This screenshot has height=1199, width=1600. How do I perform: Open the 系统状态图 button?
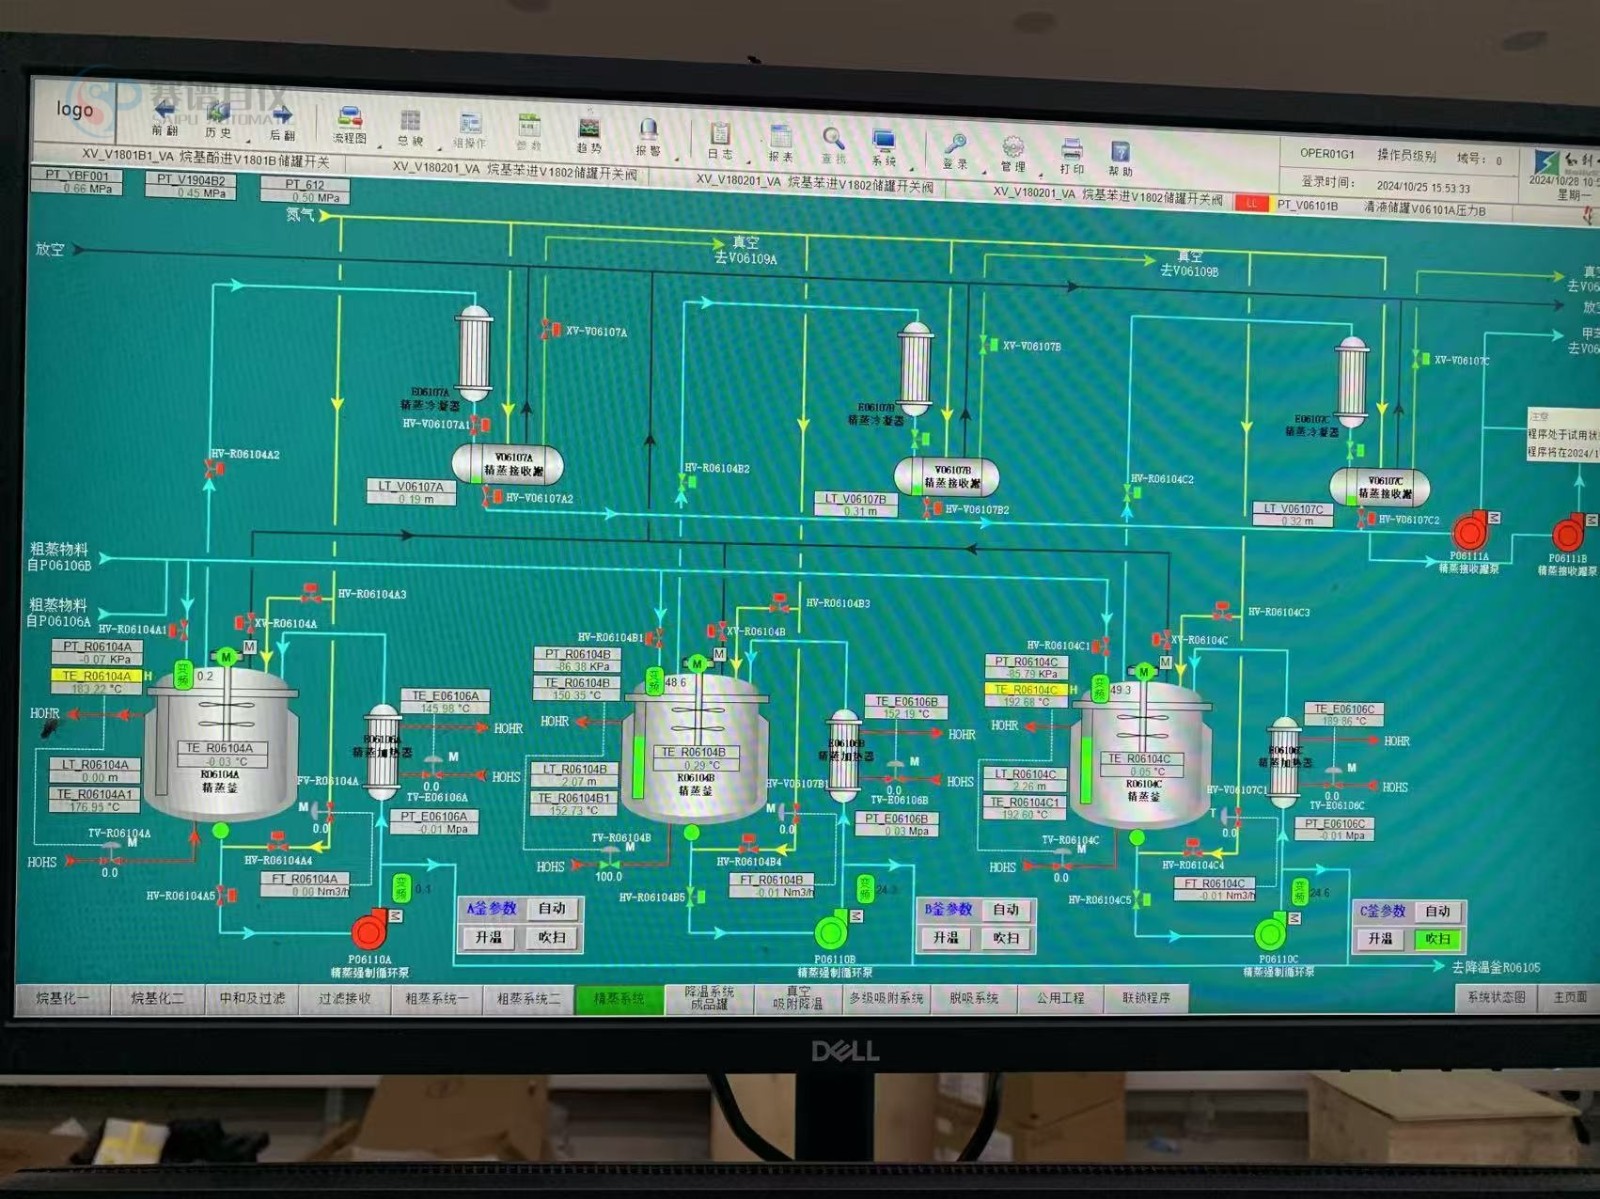pos(1496,997)
